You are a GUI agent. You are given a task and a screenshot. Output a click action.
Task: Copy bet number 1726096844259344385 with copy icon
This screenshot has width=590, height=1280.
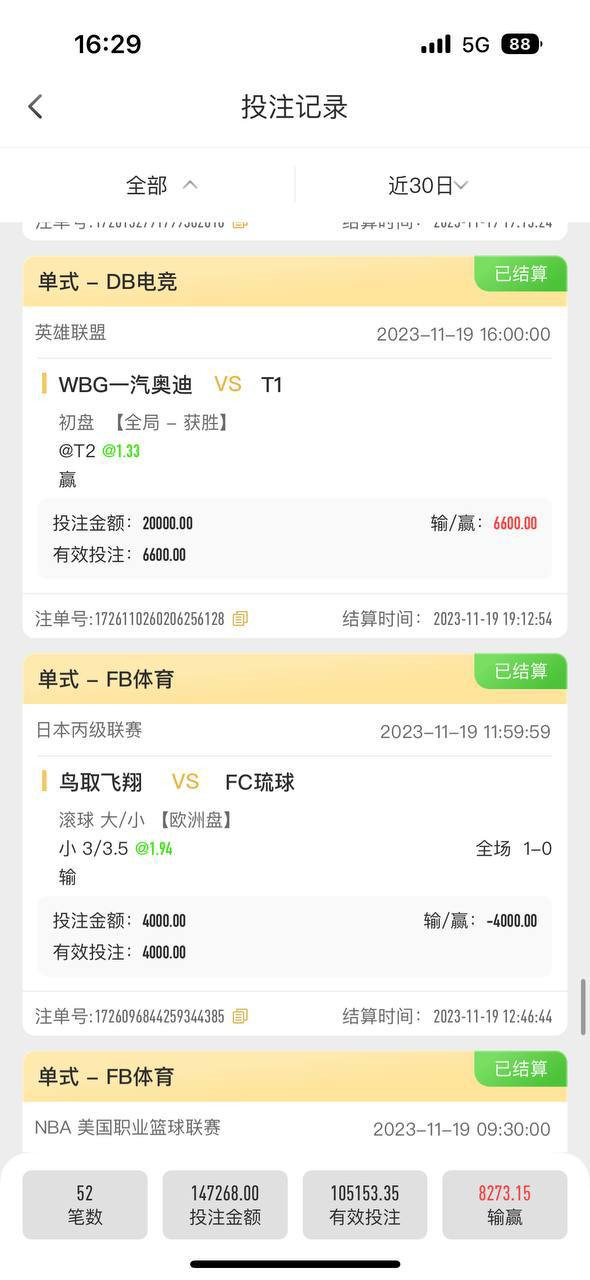point(240,1016)
